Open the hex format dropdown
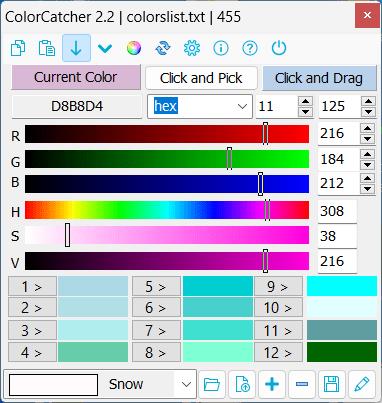This screenshot has width=382, height=403. point(200,107)
